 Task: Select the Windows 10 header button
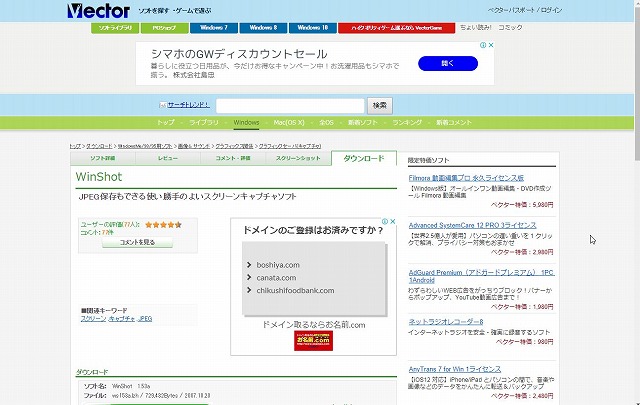coord(313,28)
